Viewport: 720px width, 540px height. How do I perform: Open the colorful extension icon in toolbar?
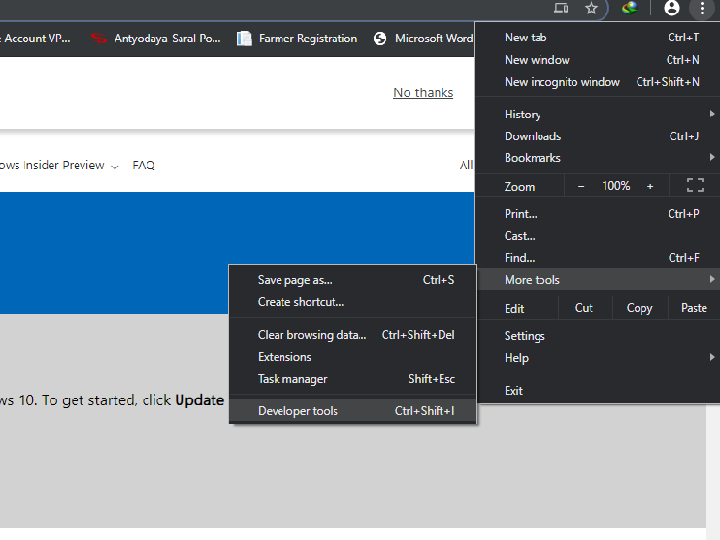click(x=630, y=8)
